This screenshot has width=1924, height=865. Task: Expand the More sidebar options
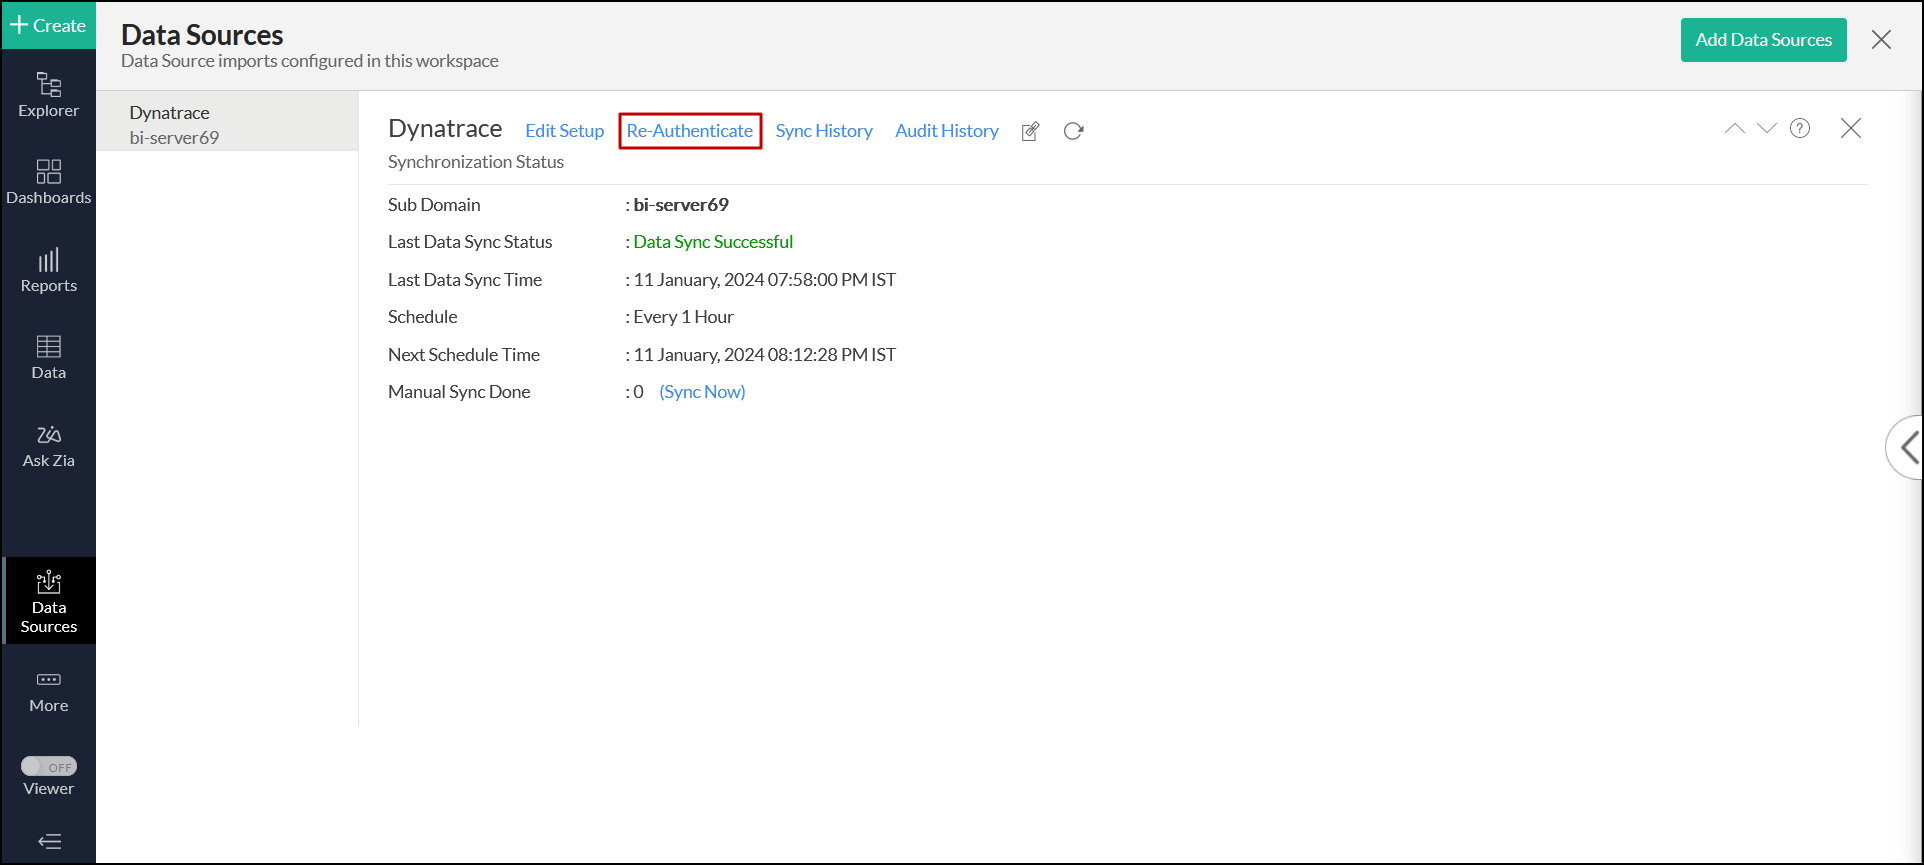click(x=48, y=691)
